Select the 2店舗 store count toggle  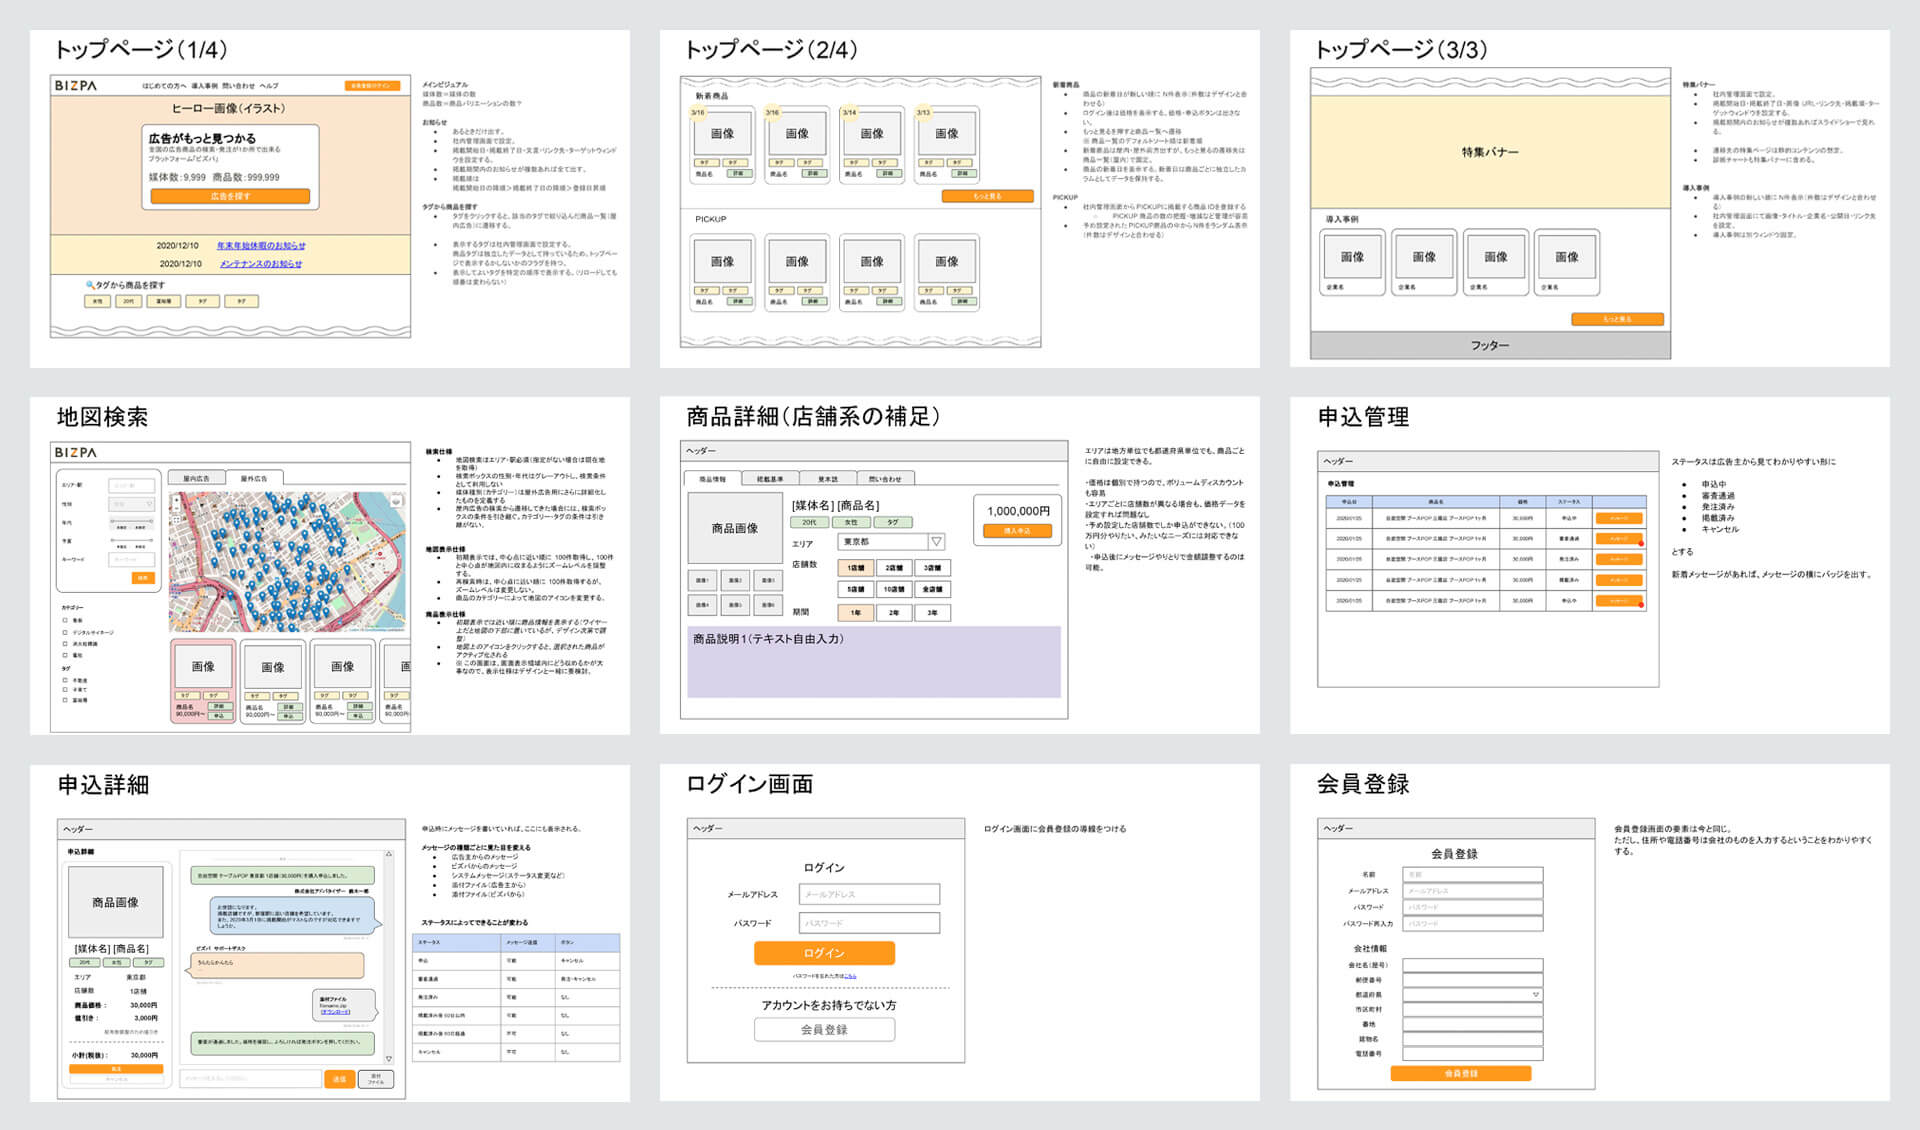tap(894, 568)
